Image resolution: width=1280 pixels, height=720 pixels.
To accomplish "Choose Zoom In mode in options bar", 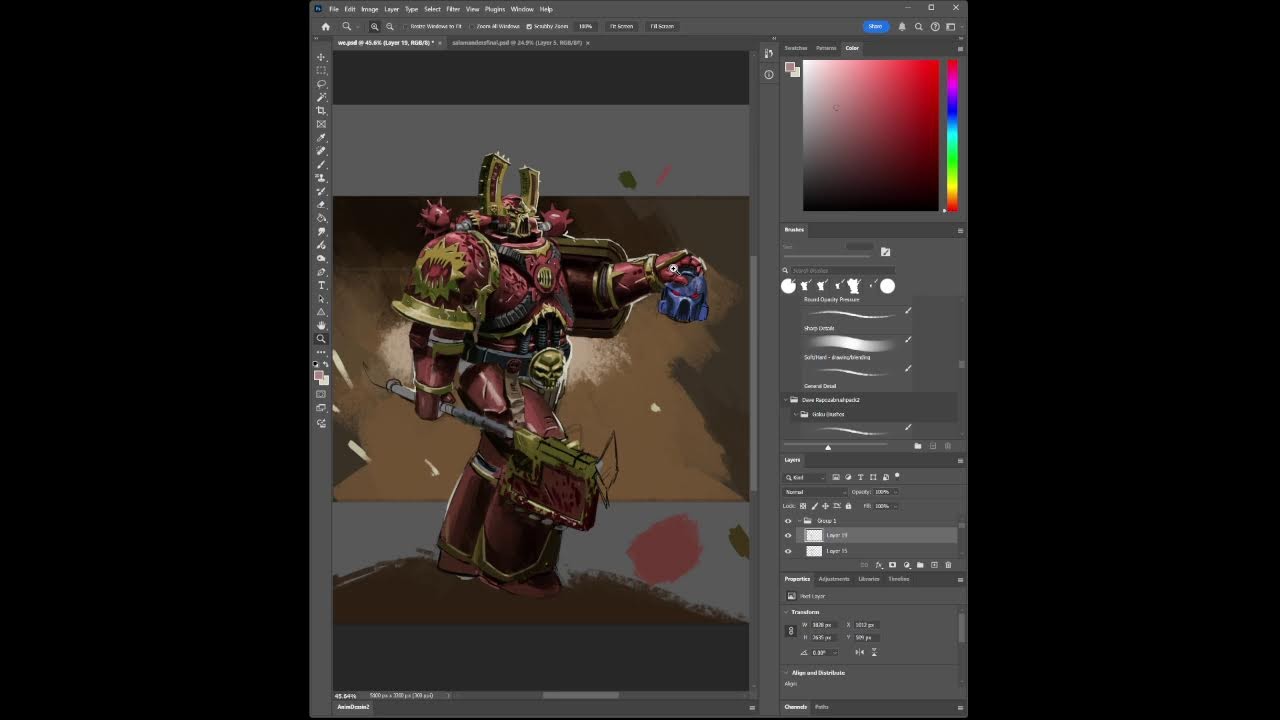I will point(374,27).
